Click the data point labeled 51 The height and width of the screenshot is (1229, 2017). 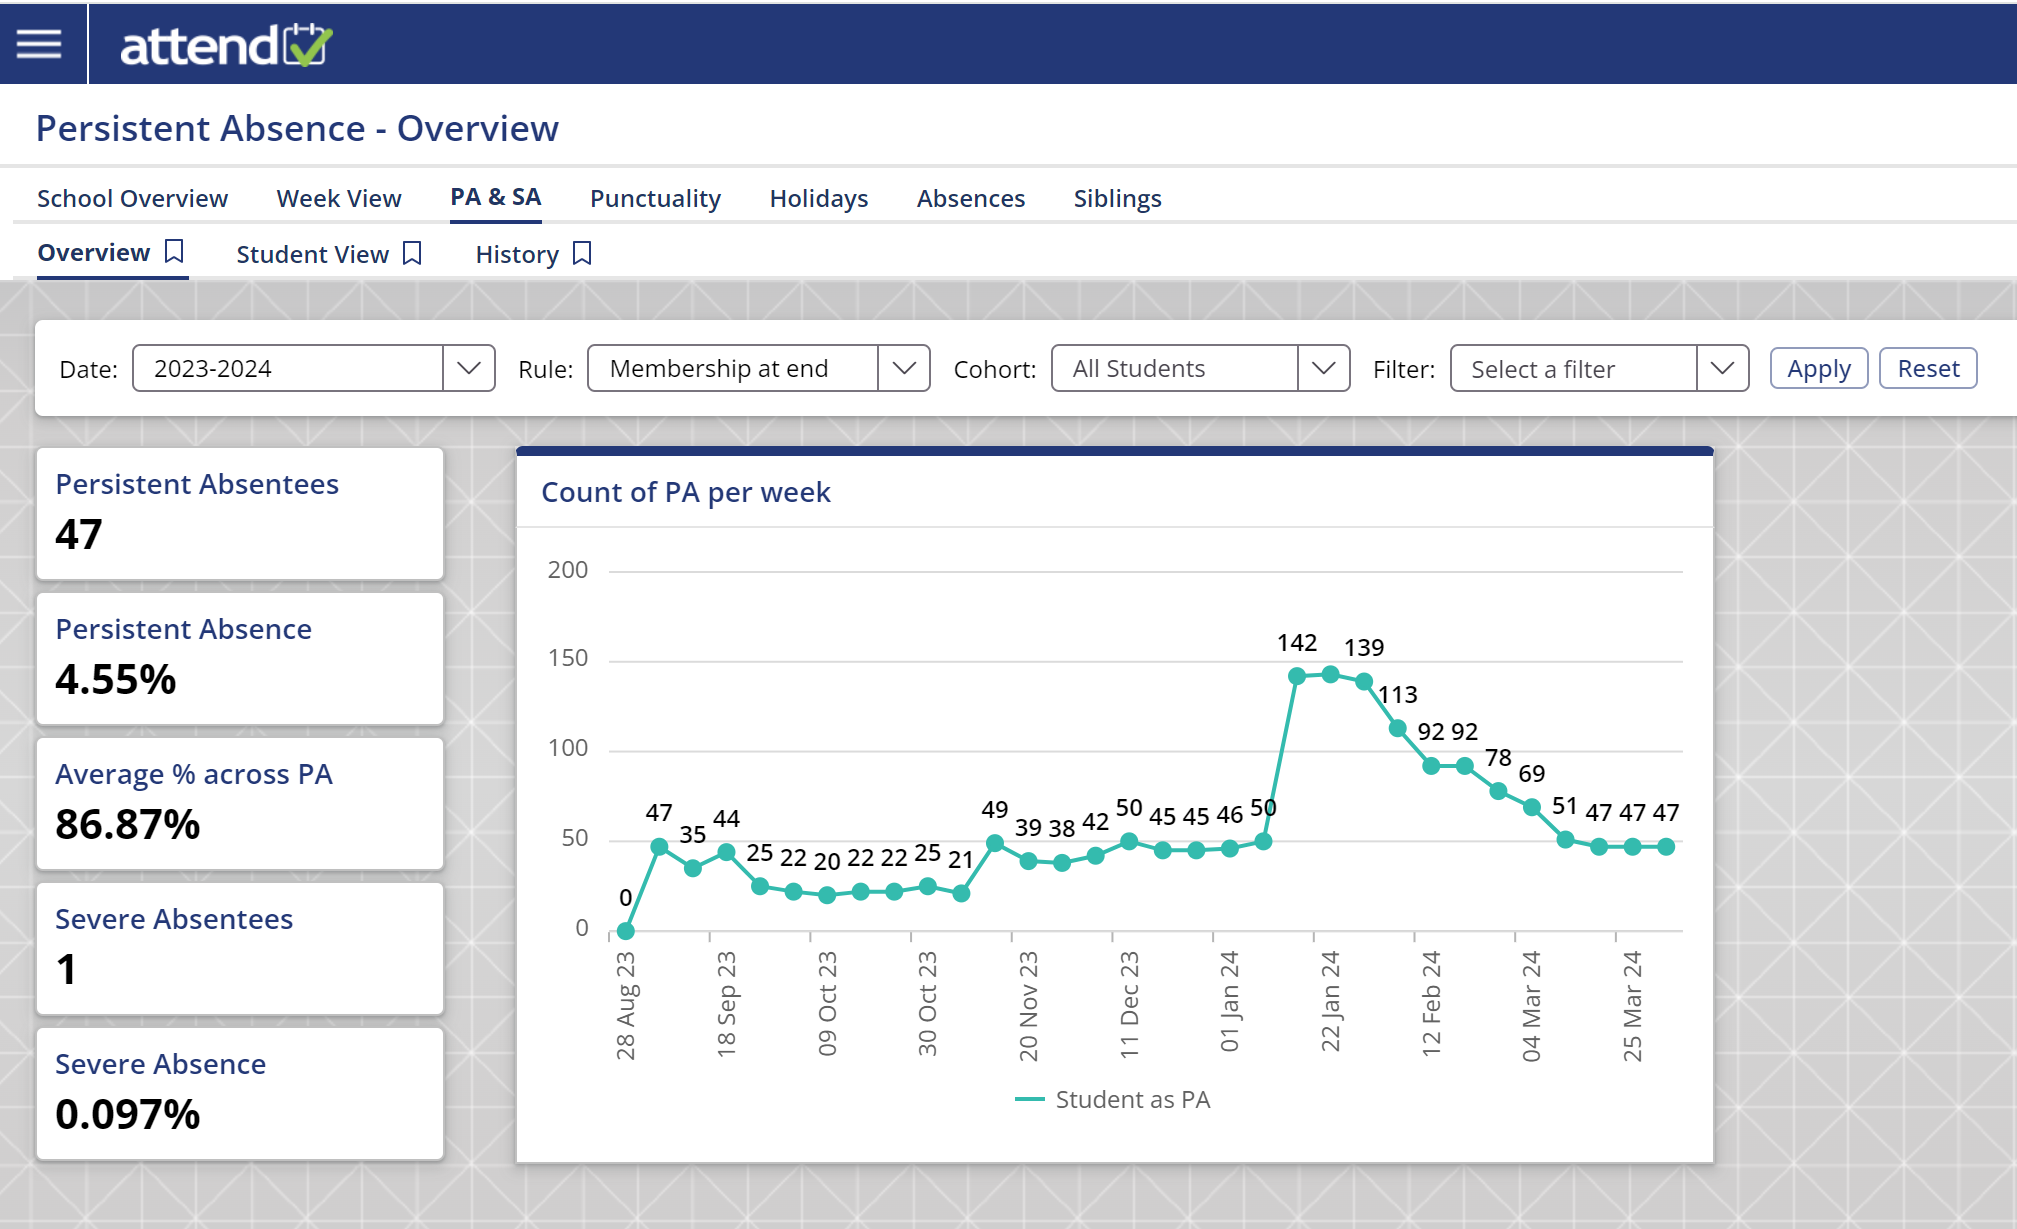coord(1566,839)
